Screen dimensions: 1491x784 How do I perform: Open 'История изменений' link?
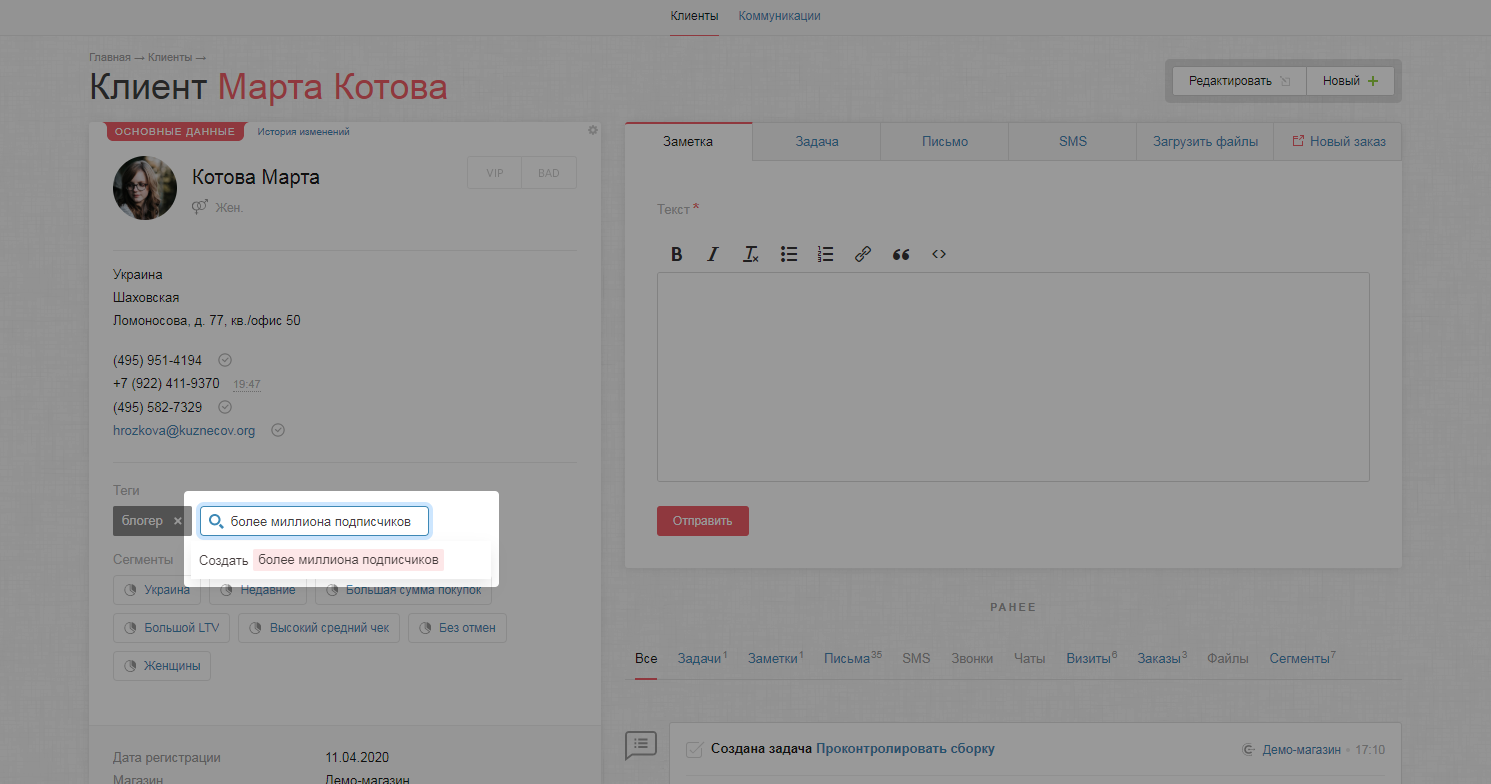click(303, 132)
